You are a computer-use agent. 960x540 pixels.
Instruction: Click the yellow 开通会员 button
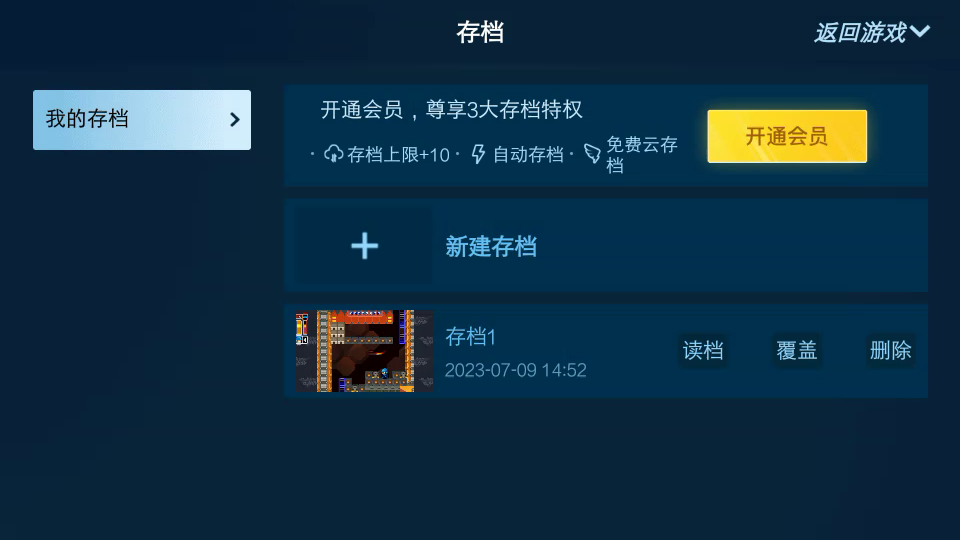(x=787, y=136)
